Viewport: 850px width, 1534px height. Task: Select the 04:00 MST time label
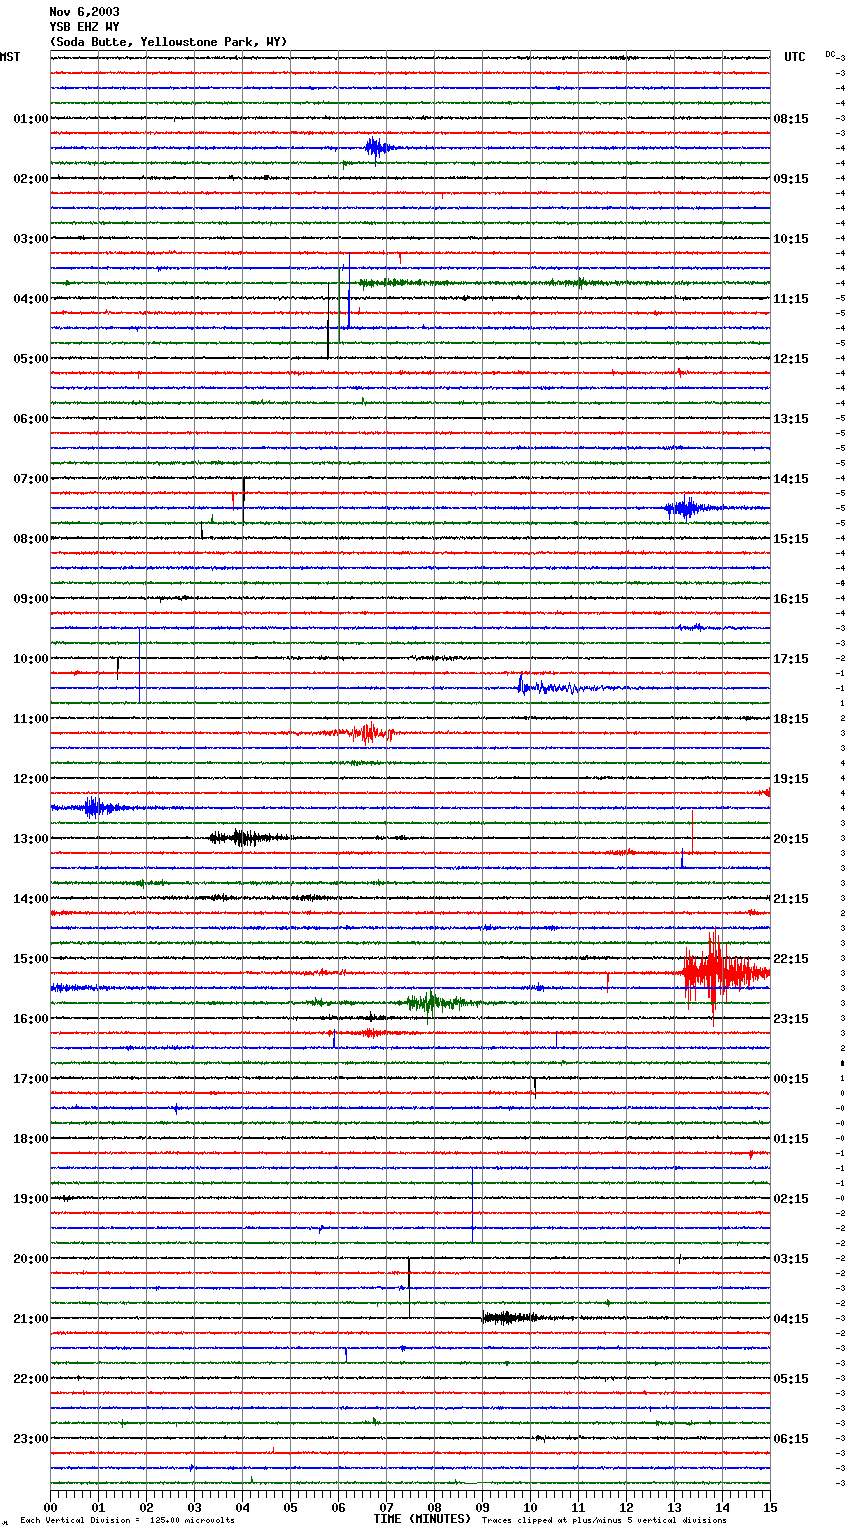coord(31,299)
